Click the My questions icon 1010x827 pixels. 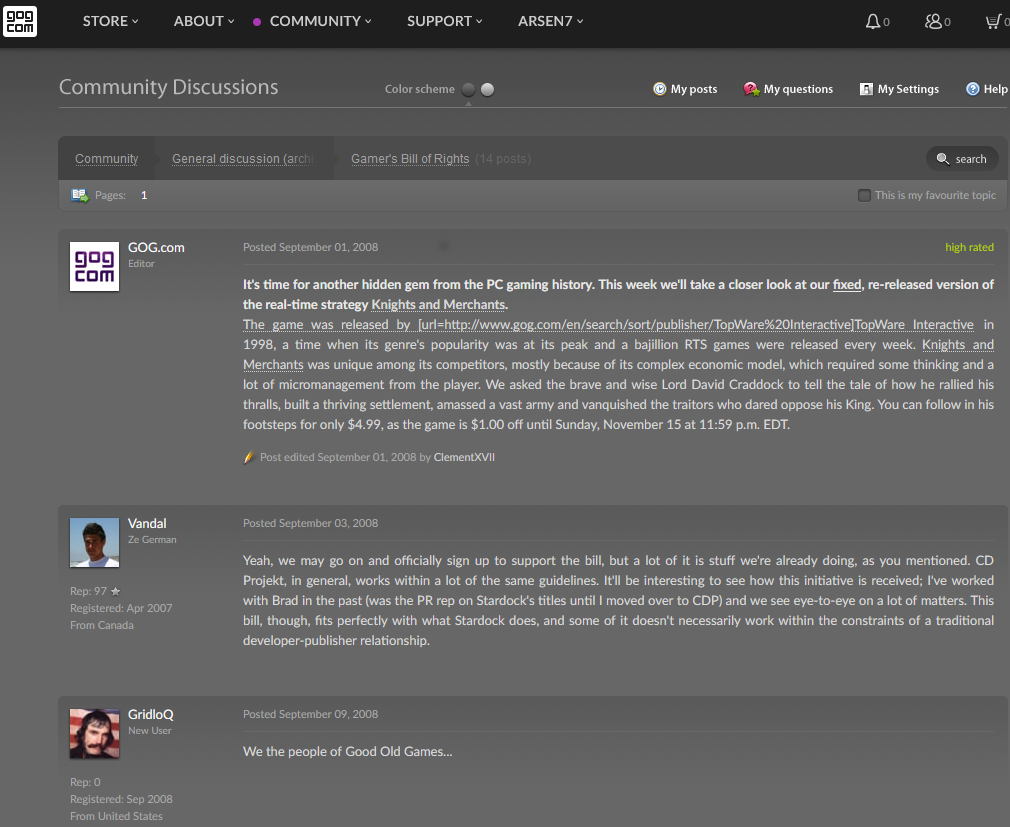(x=751, y=89)
